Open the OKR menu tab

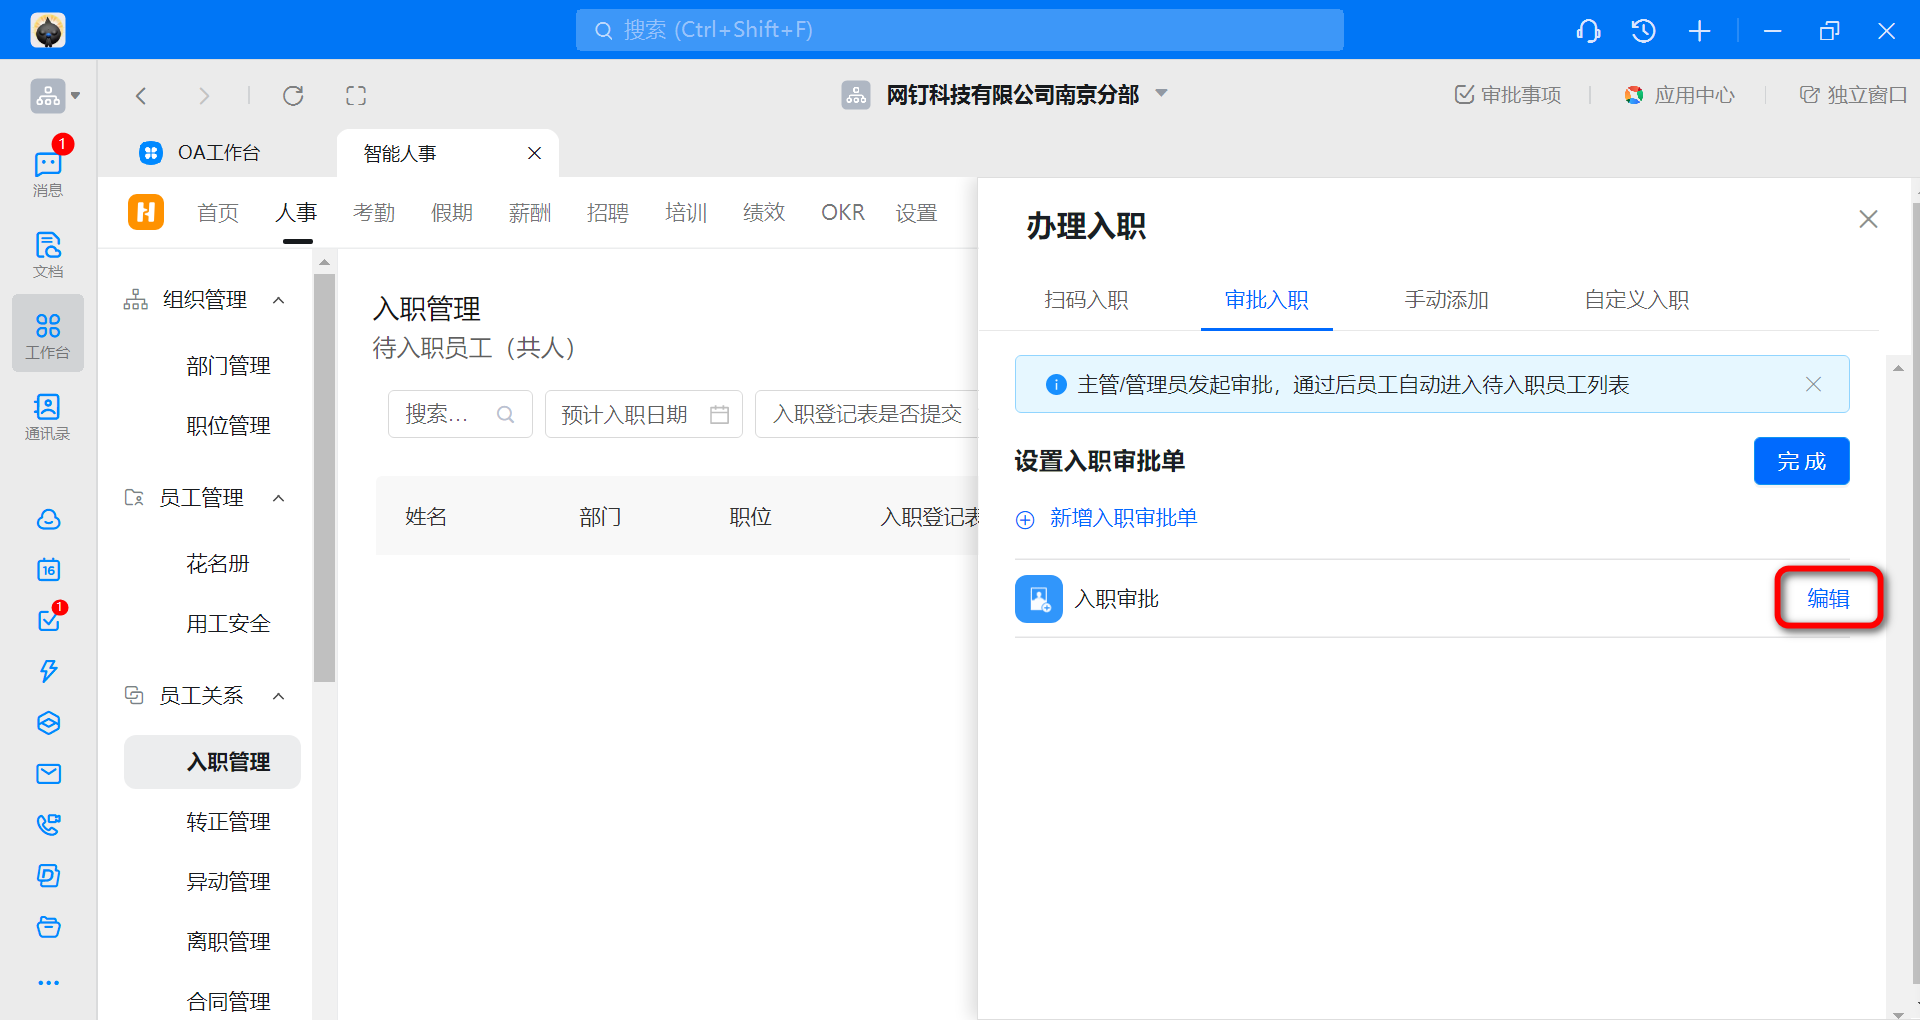843,213
